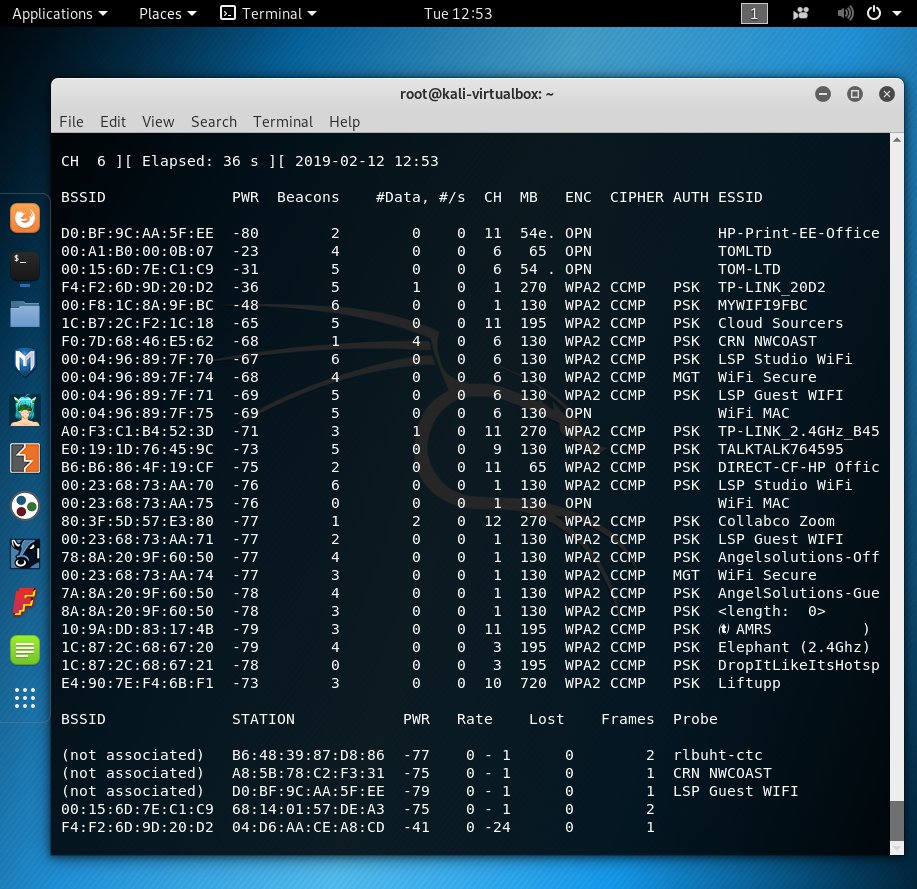Launch Metasploit from the dock
This screenshot has height=889, width=917.
click(25, 362)
